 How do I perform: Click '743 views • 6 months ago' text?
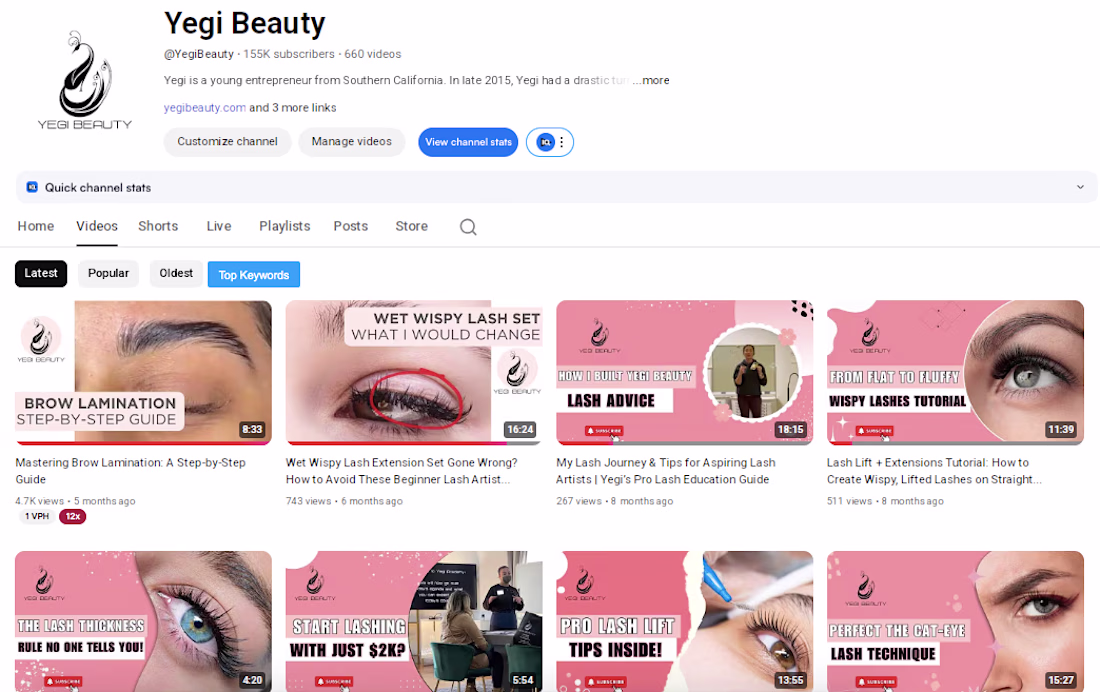[x=344, y=501]
